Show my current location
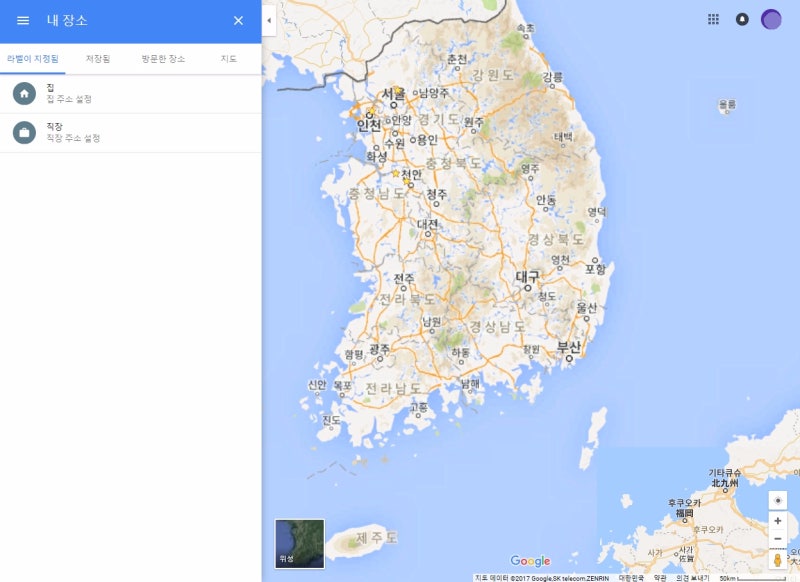 pyautogui.click(x=778, y=500)
